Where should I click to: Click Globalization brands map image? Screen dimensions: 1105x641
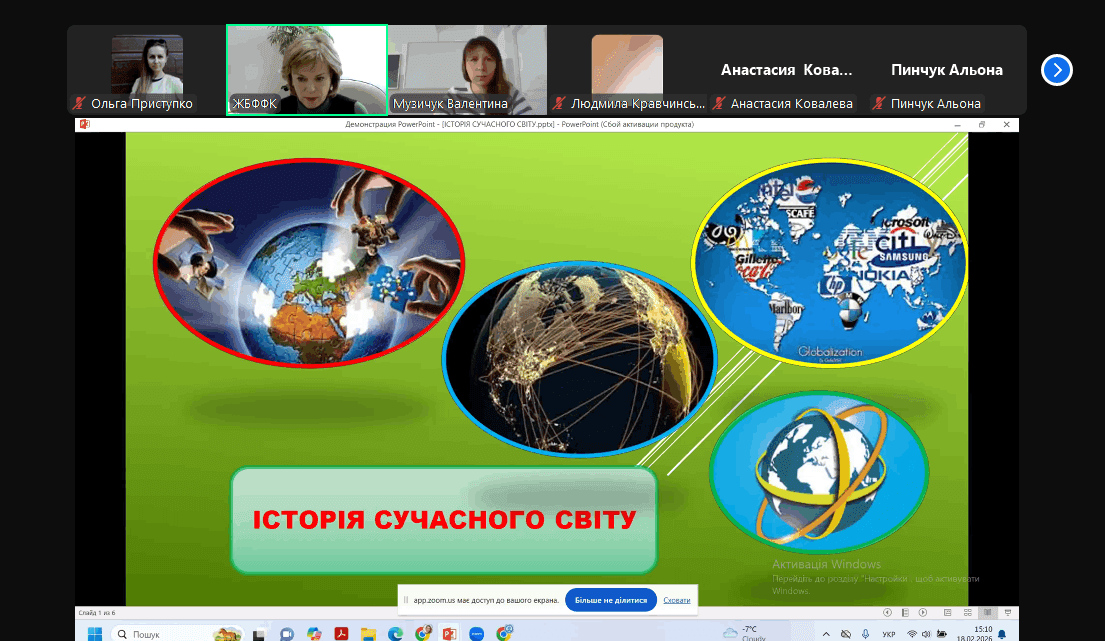(x=829, y=263)
